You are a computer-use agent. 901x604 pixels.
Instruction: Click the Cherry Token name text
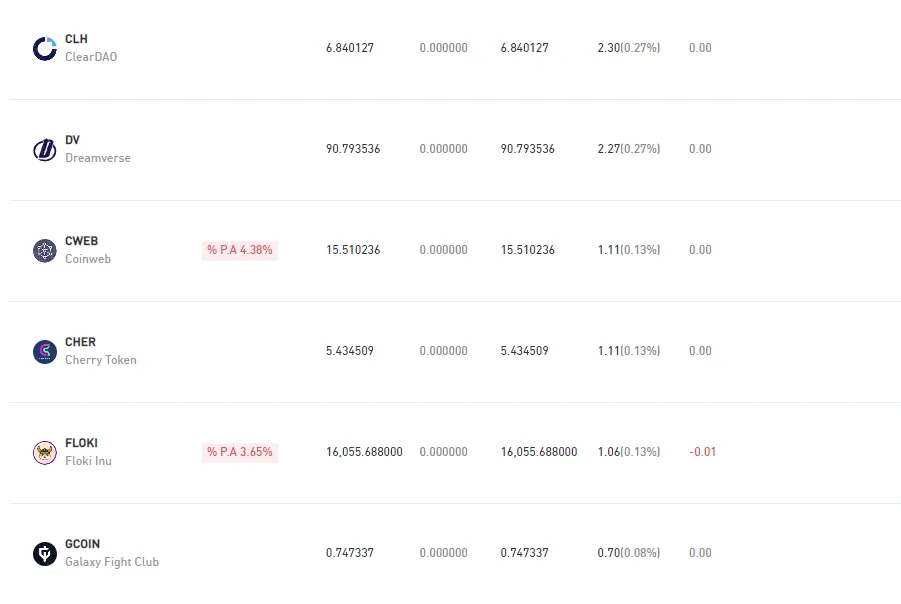[101, 360]
